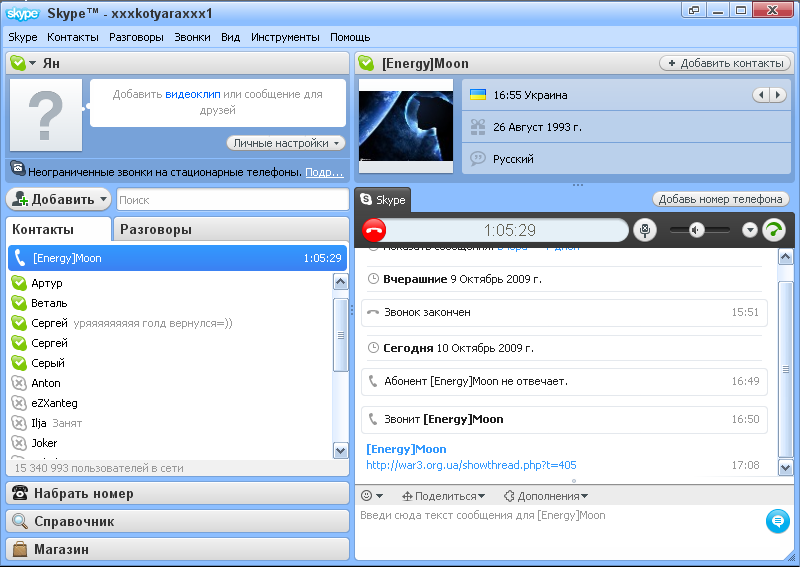Focus the Поиск search field
Image resolution: width=800 pixels, height=567 pixels.
coord(233,200)
